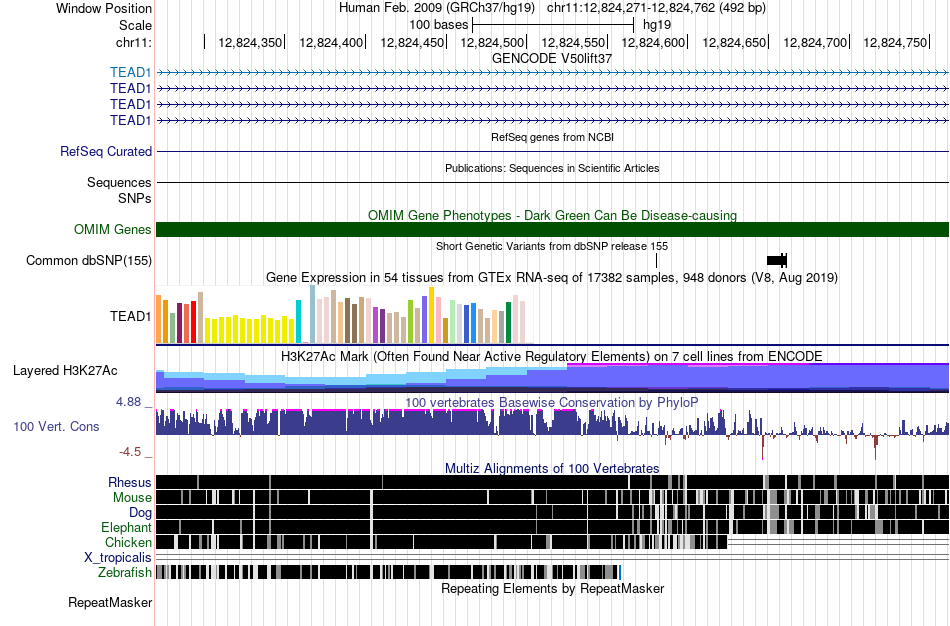Click the Sequences track label
950x626 pixels.
point(119,182)
